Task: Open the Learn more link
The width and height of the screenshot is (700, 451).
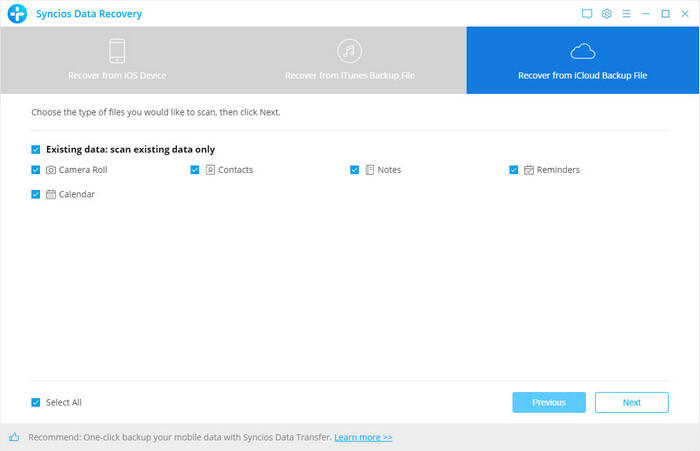Action: 363,437
